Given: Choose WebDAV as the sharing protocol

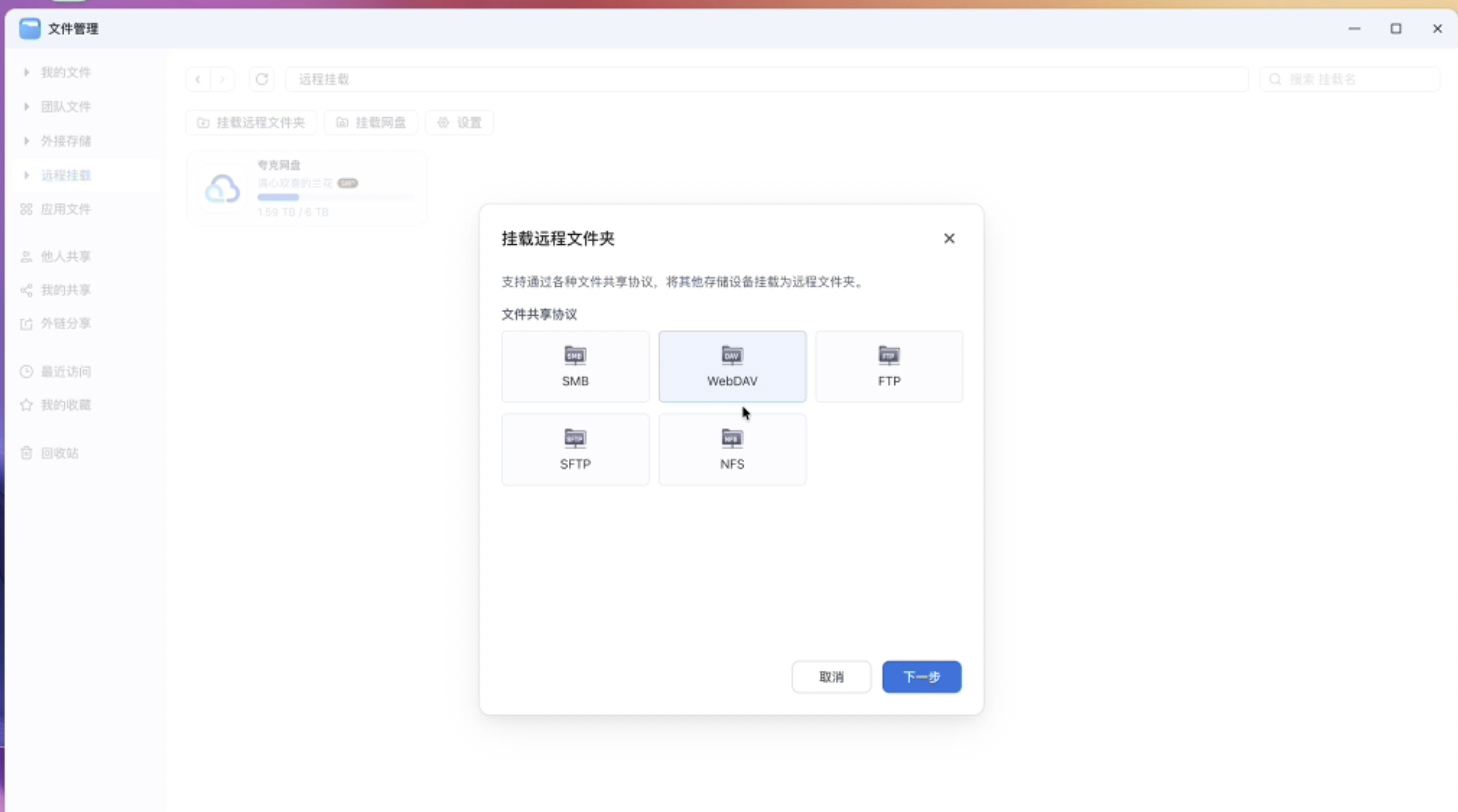Looking at the screenshot, I should pos(732,366).
